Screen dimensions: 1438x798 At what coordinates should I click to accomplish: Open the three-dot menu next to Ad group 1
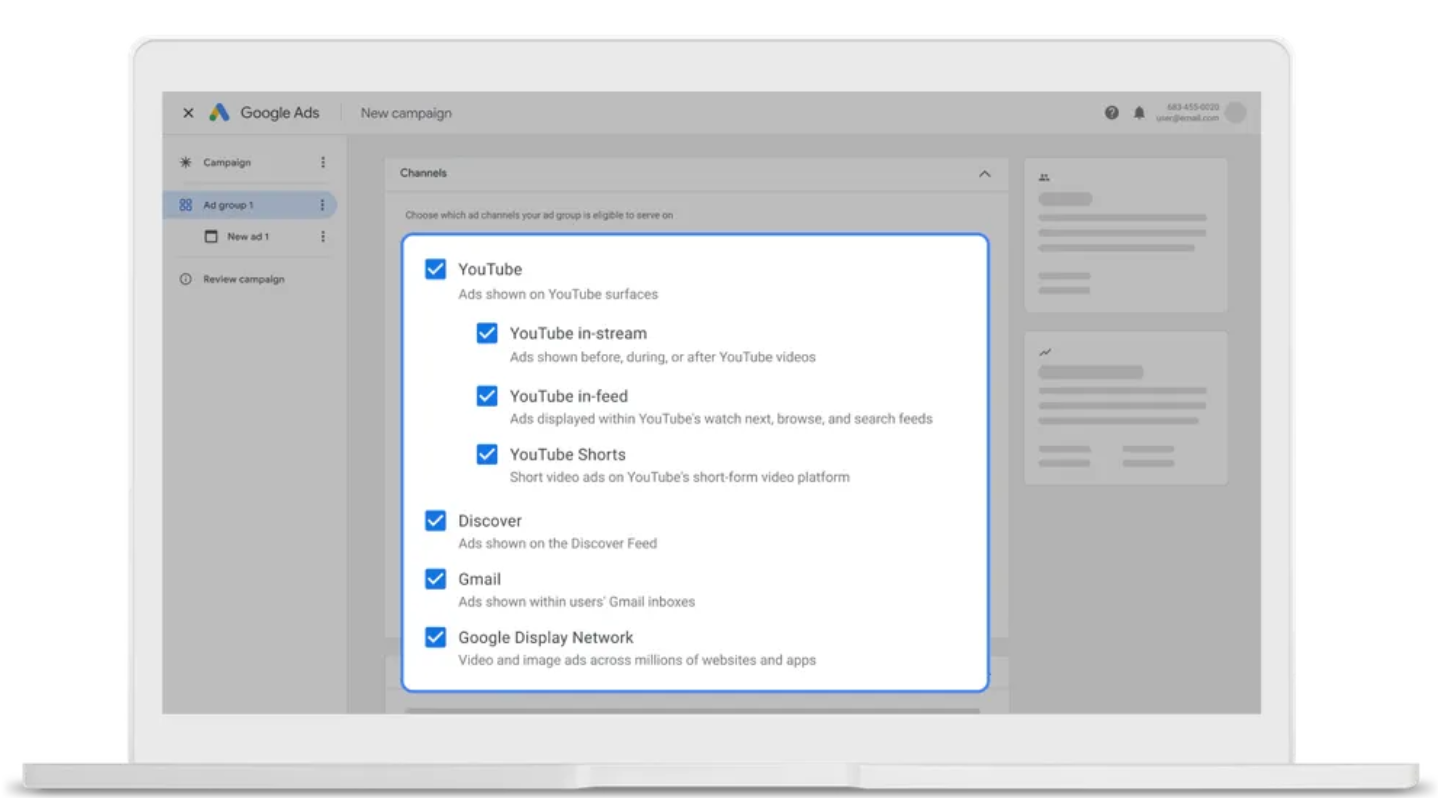pyautogui.click(x=322, y=205)
